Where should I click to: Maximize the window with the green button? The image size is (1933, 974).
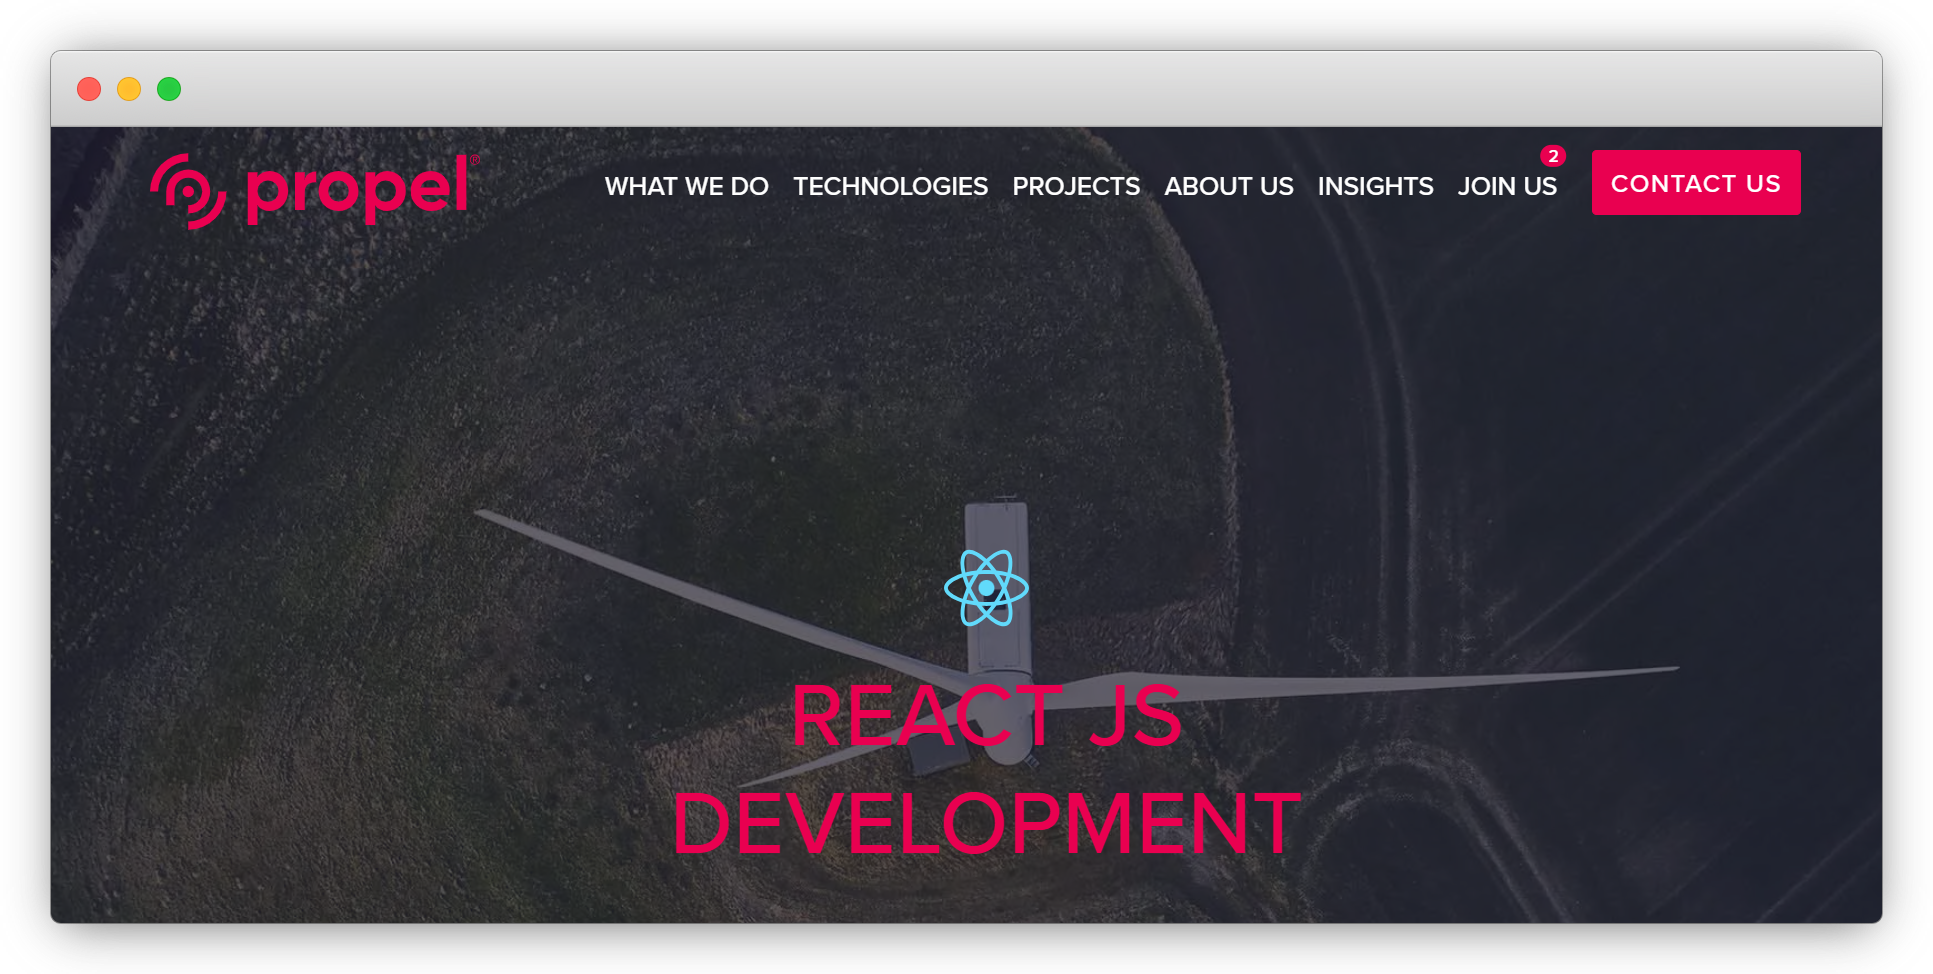click(x=169, y=89)
